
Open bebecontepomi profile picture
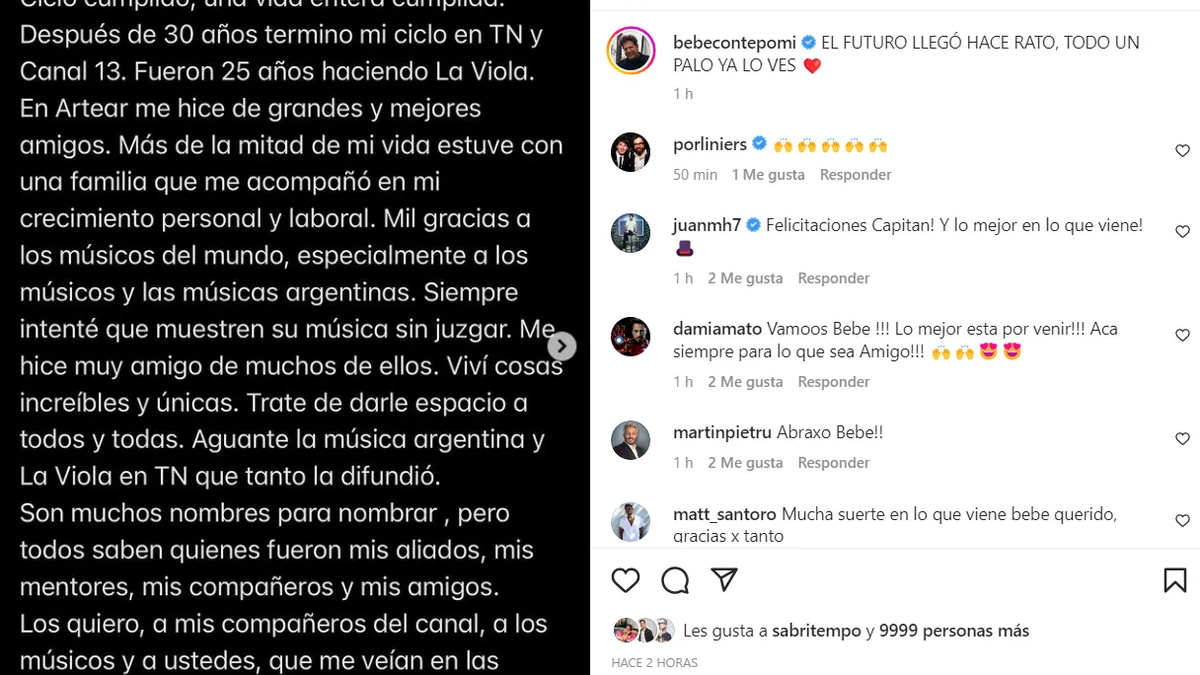(631, 51)
